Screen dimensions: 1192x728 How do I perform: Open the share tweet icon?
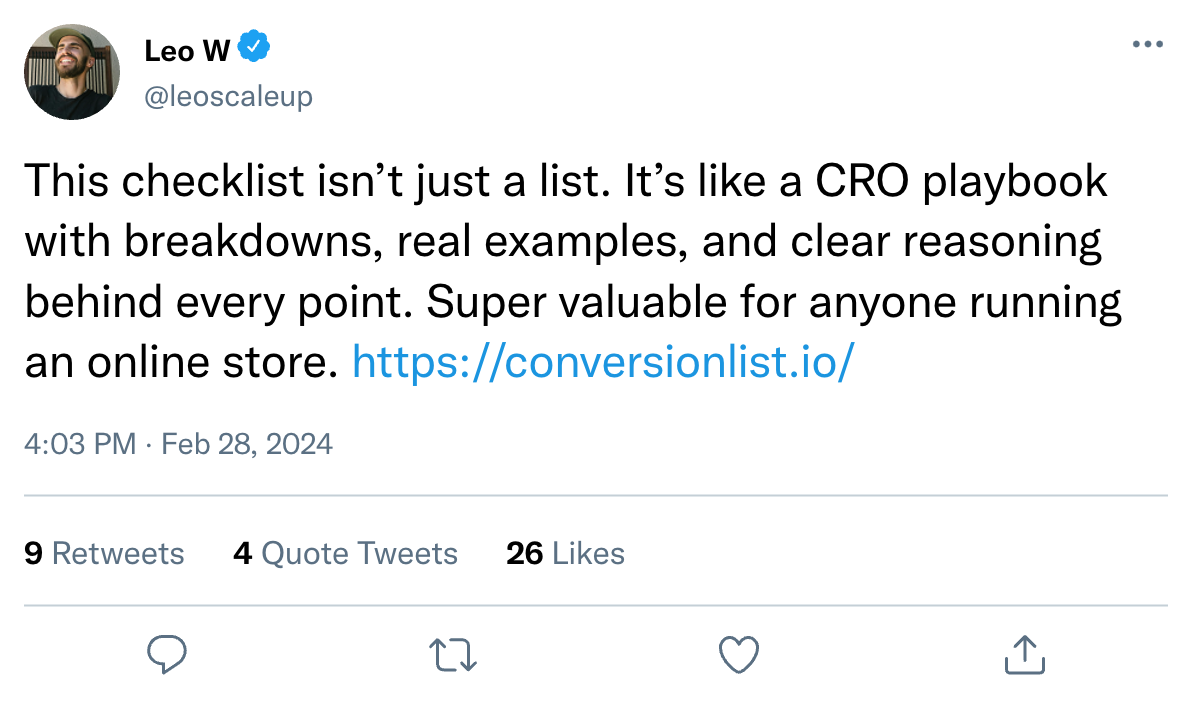(x=1024, y=655)
